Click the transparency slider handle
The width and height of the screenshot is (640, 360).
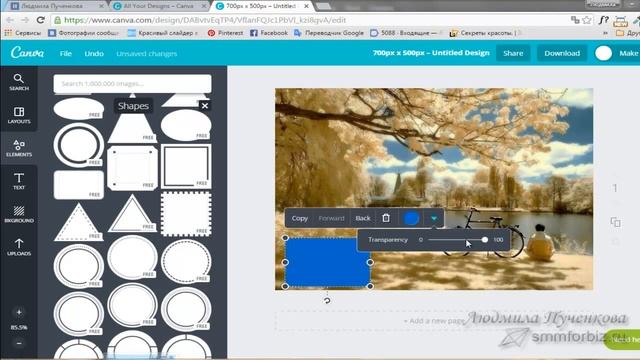pyautogui.click(x=484, y=240)
